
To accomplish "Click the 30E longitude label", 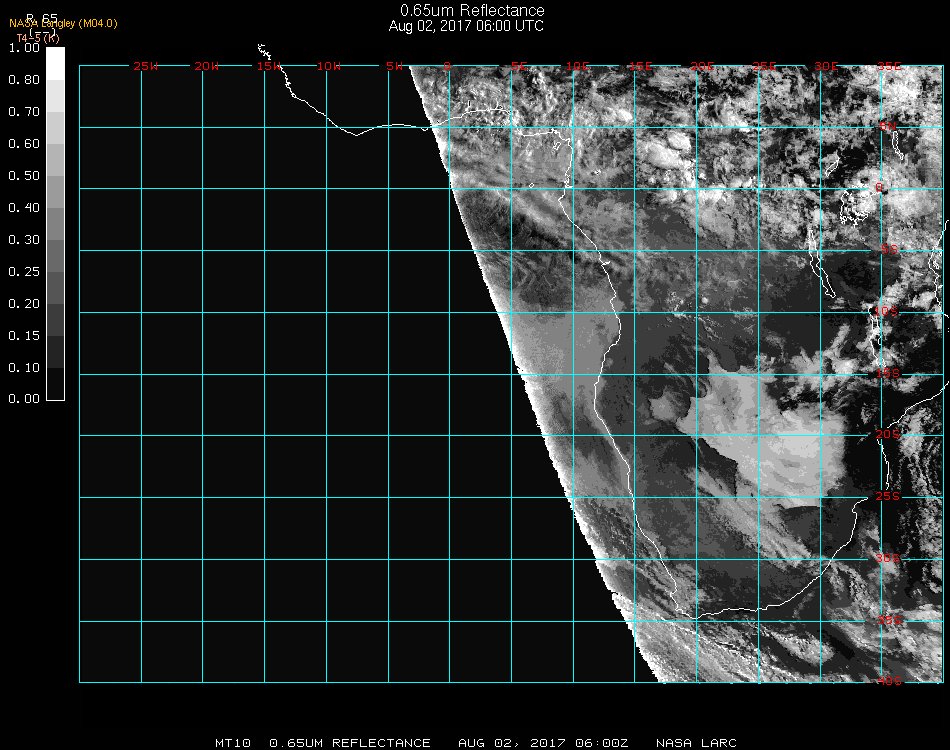I will pyautogui.click(x=826, y=66).
